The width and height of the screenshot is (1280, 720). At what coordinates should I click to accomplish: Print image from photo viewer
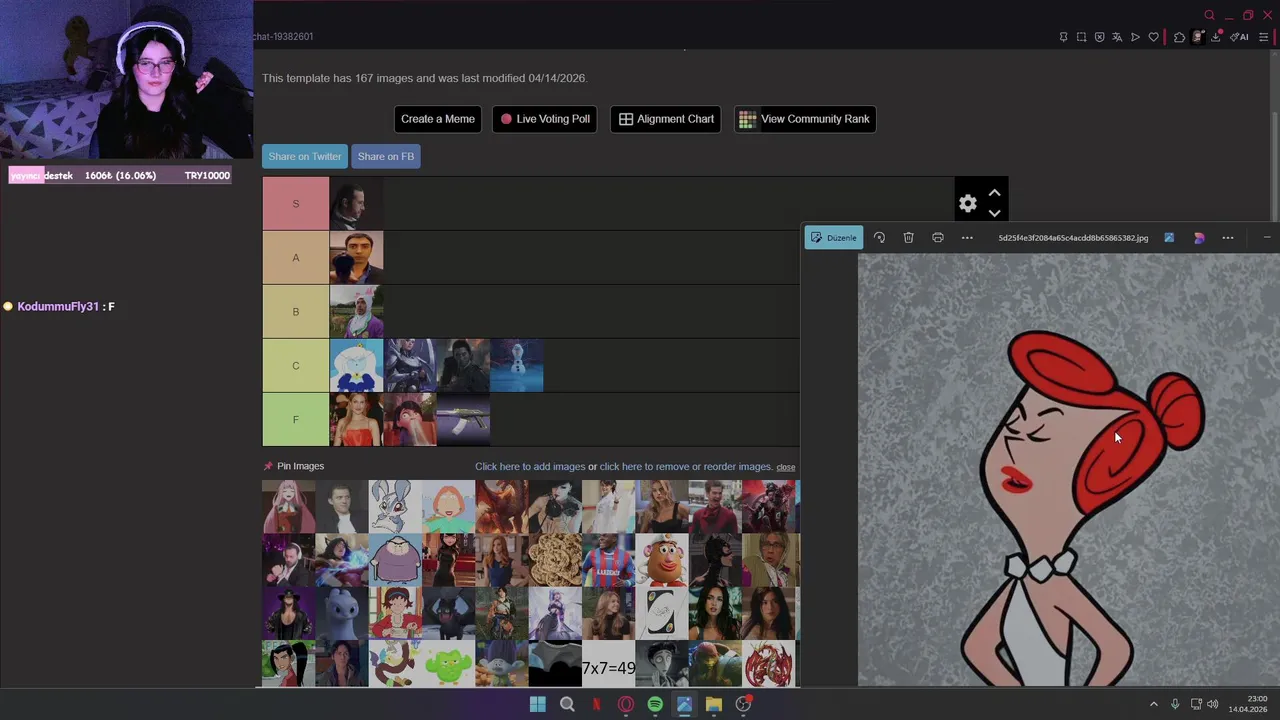click(x=937, y=238)
